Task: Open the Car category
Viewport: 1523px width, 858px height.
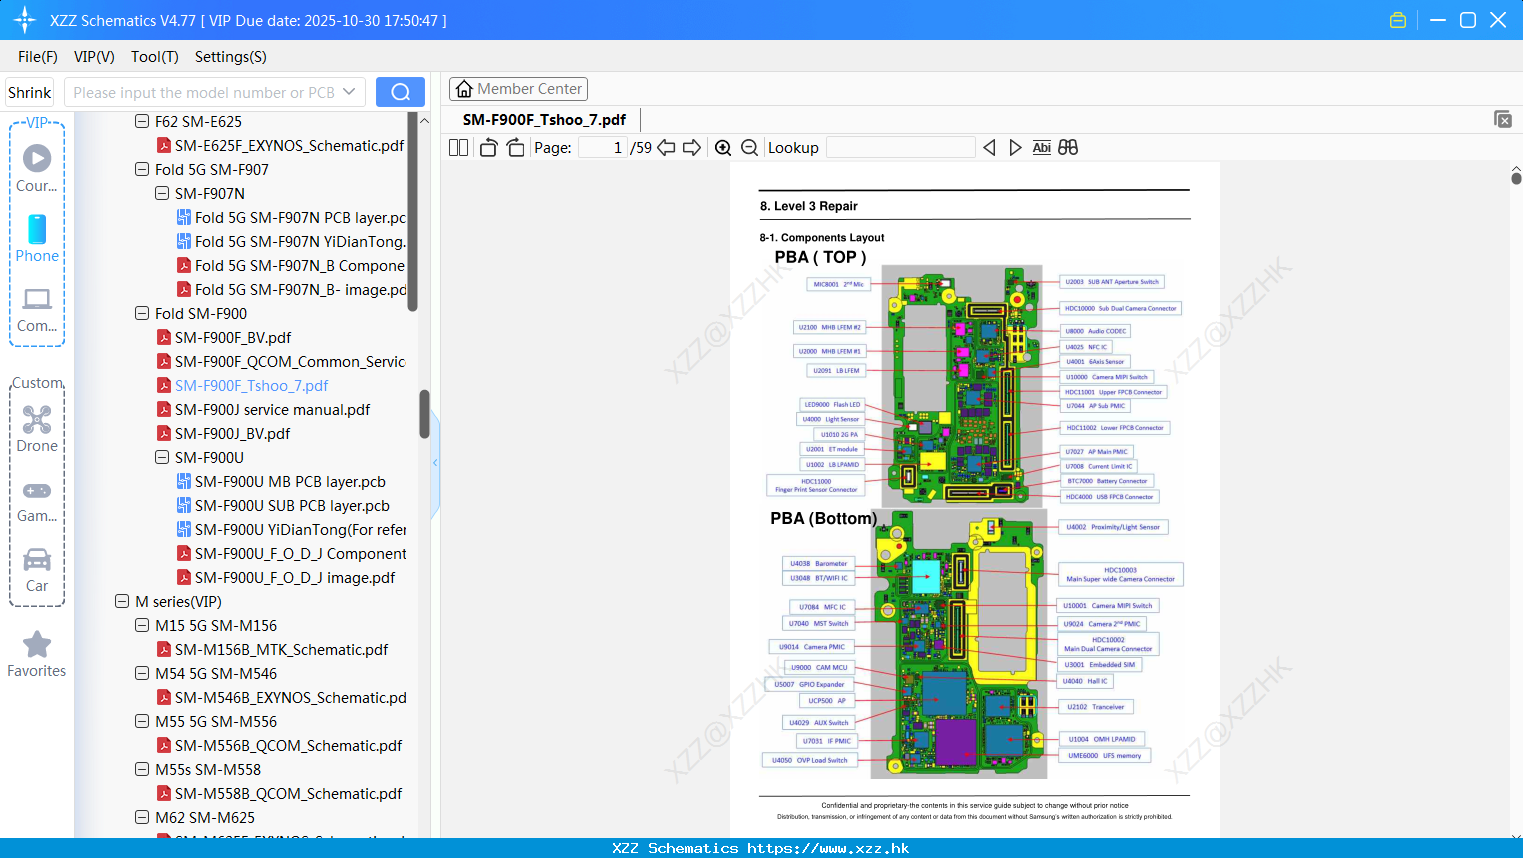Action: pyautogui.click(x=37, y=569)
